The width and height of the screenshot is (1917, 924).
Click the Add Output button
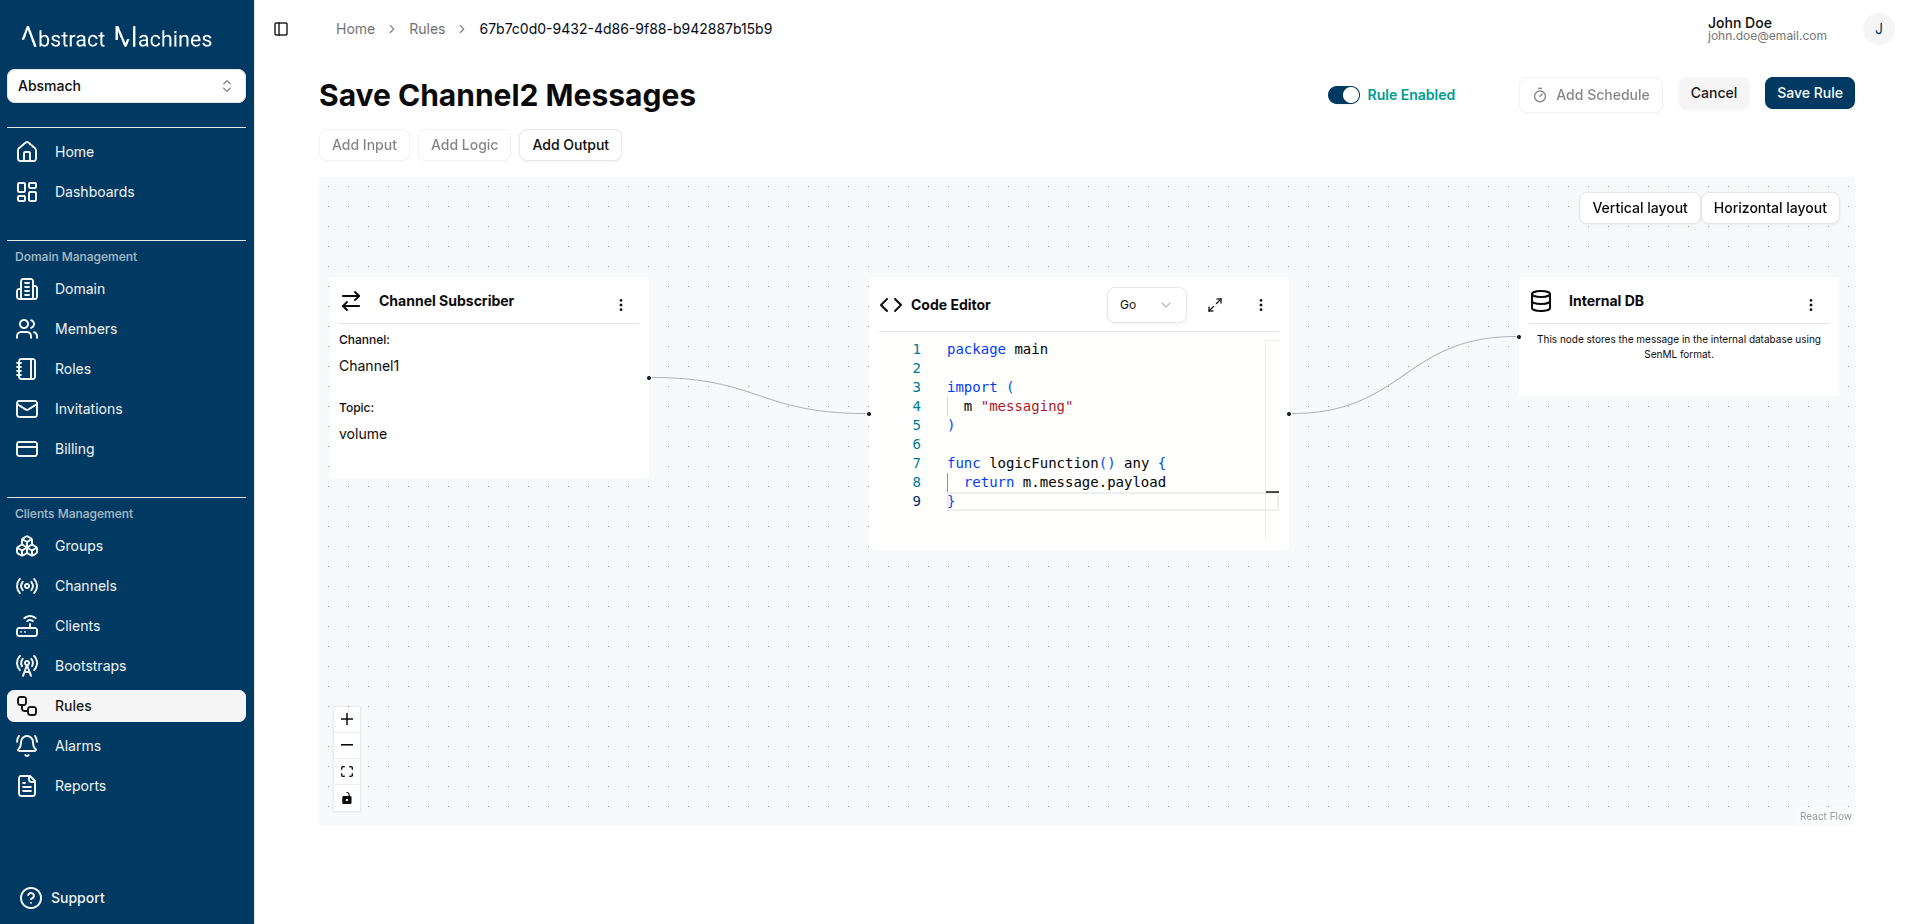(x=570, y=145)
